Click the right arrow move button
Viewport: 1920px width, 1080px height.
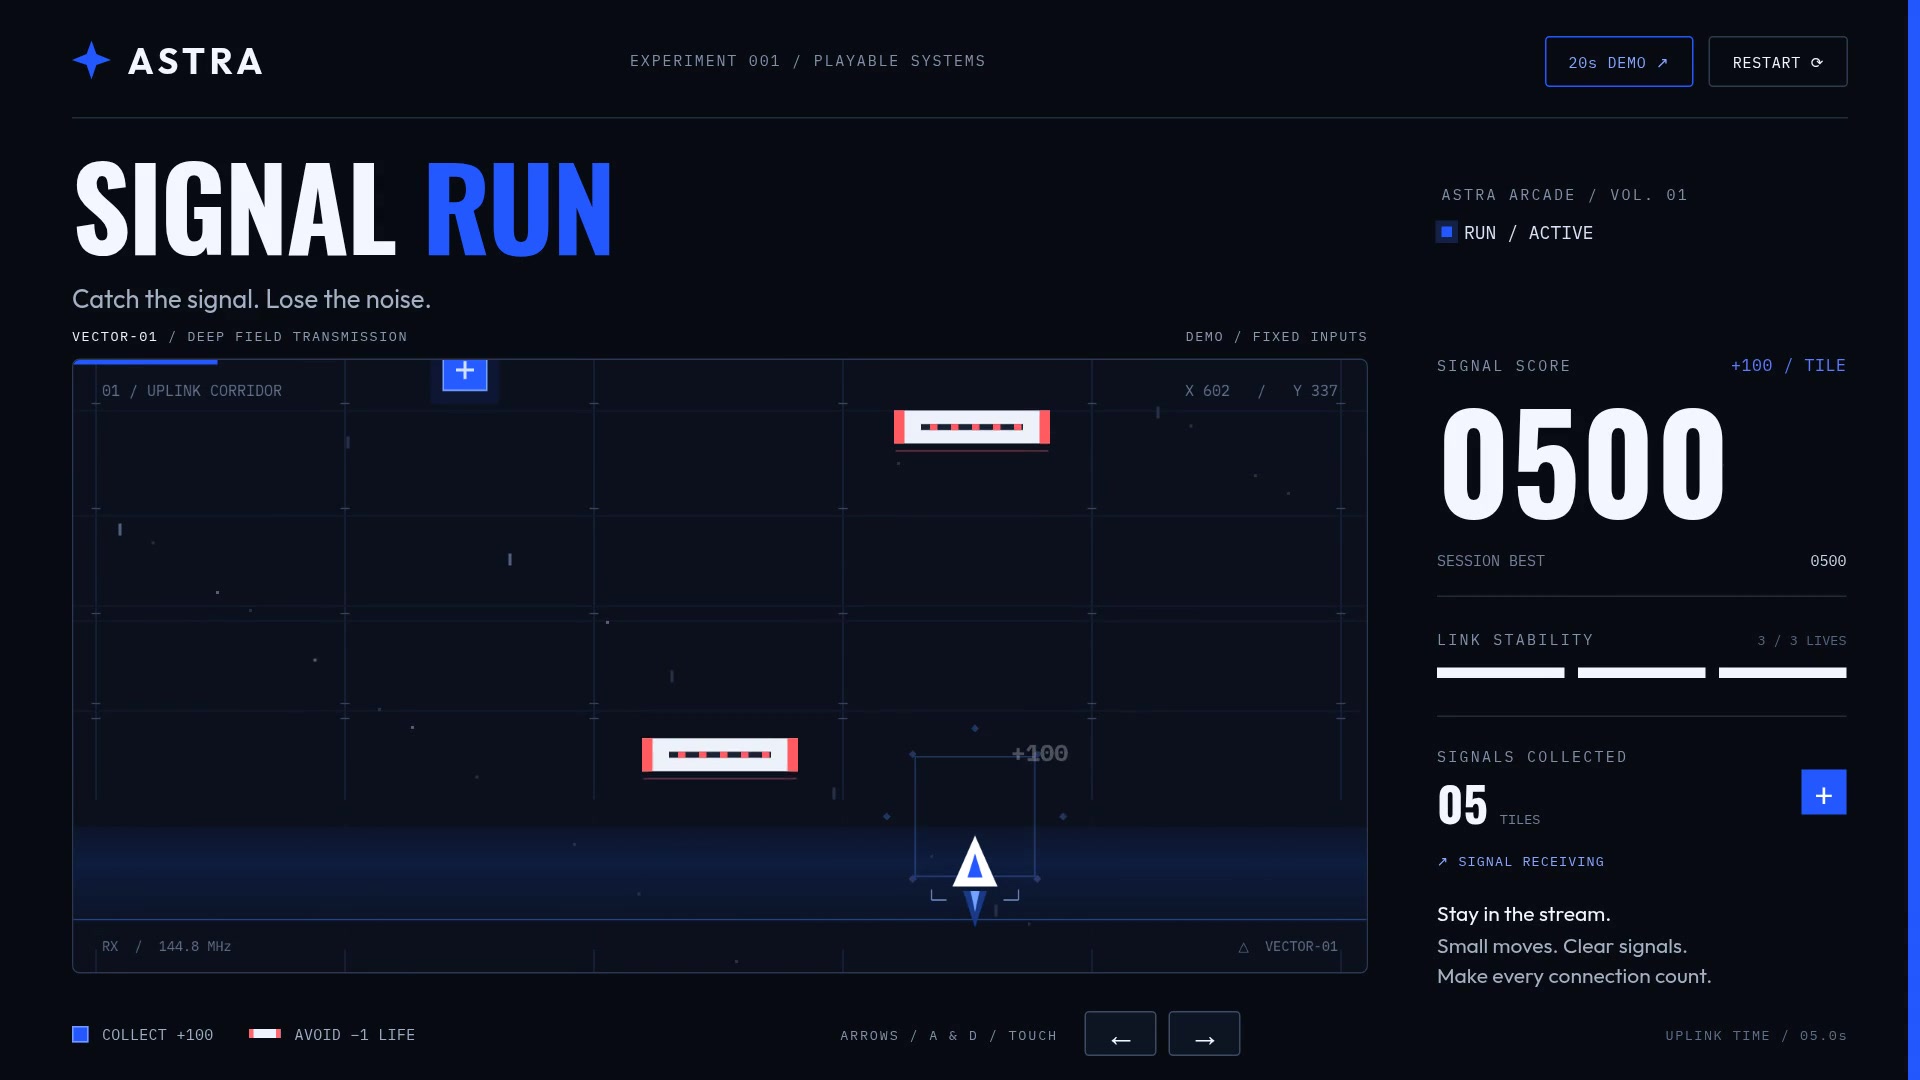[1204, 1034]
